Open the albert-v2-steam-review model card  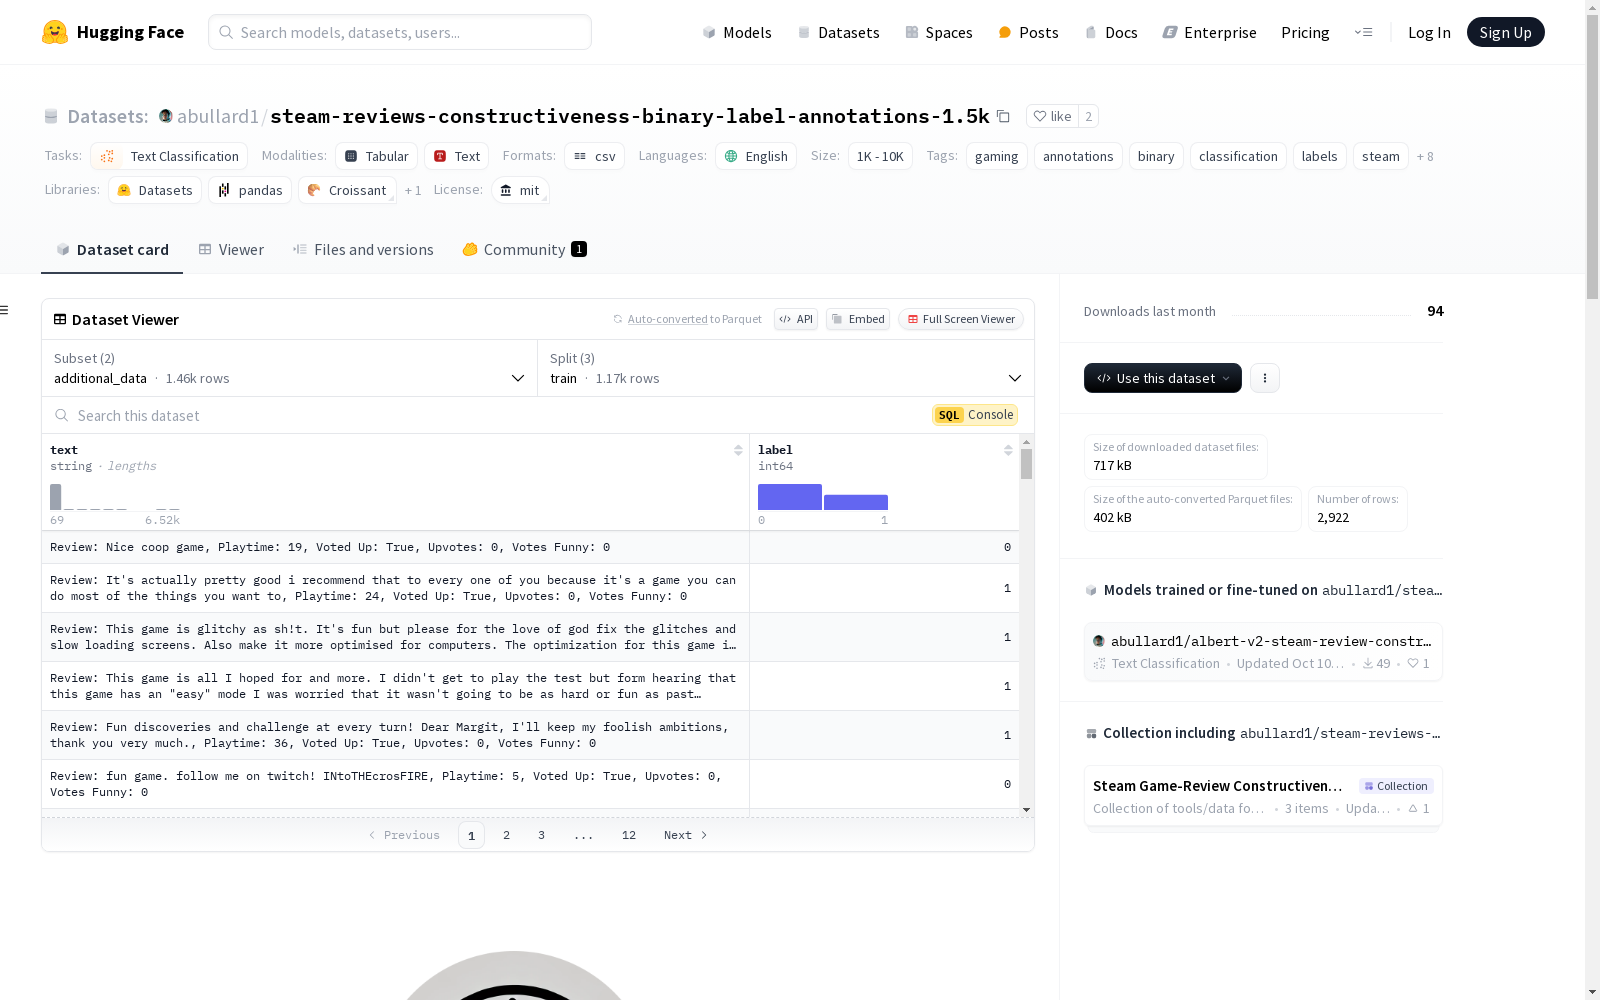[x=1263, y=651]
